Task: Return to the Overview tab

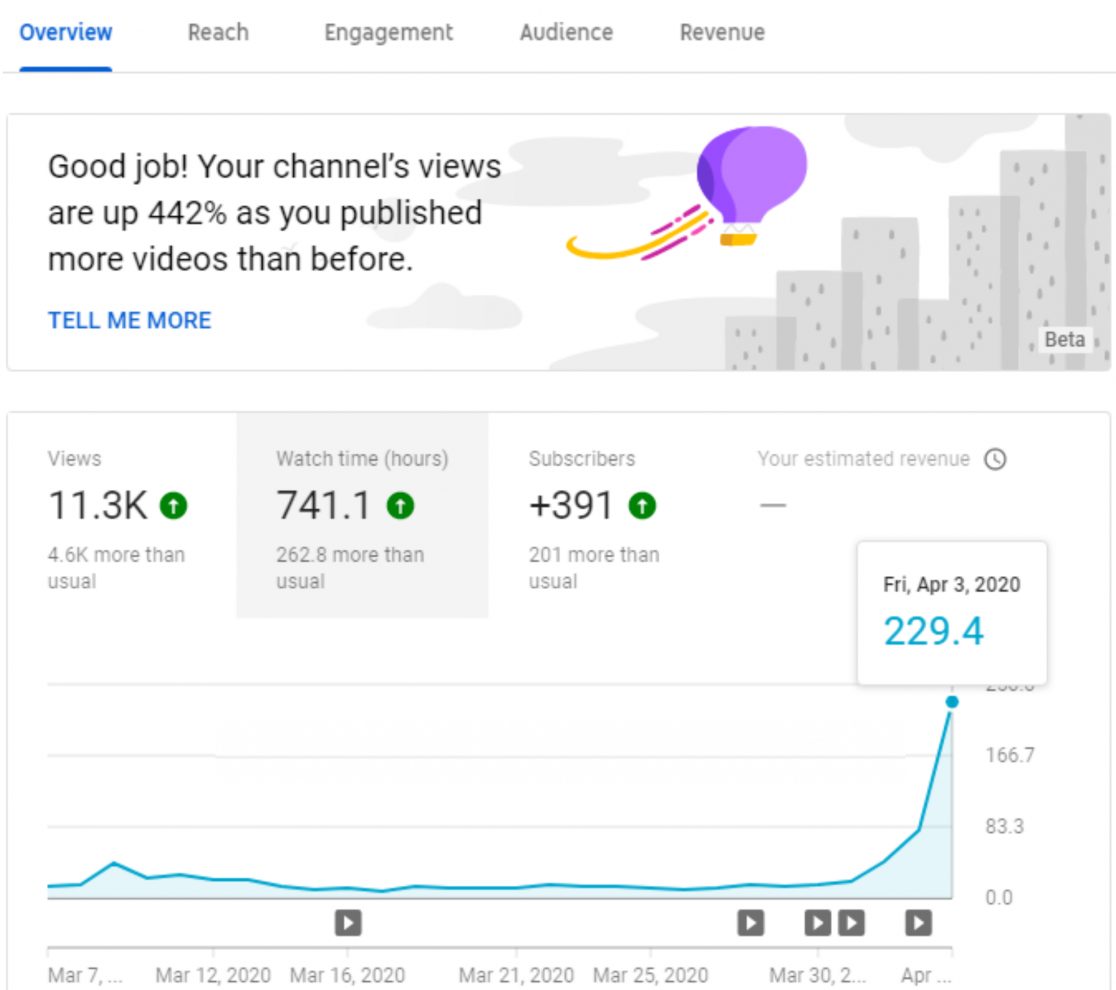Action: (65, 32)
